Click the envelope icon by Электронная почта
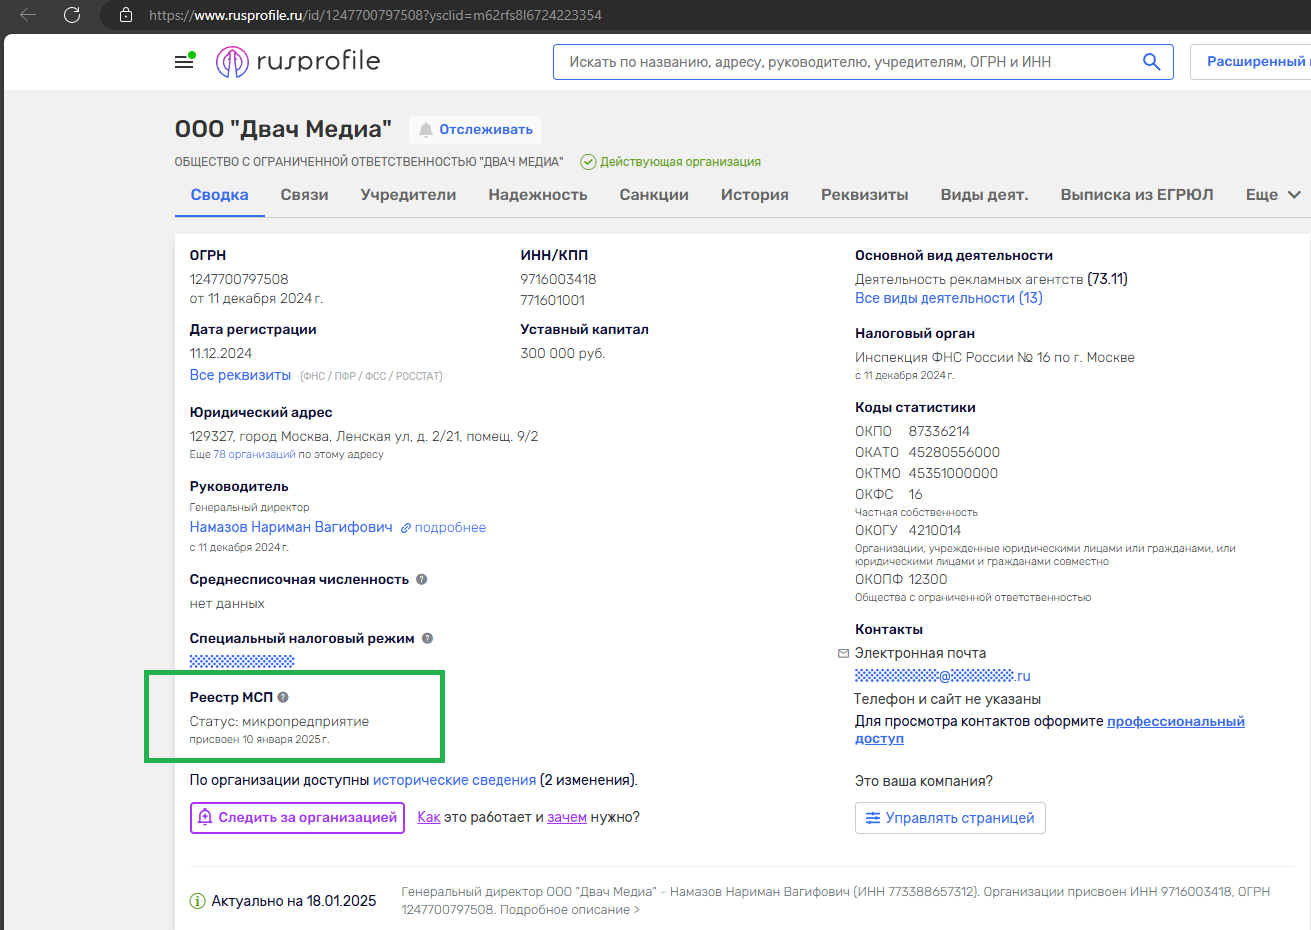Image resolution: width=1311 pixels, height=930 pixels. click(843, 653)
